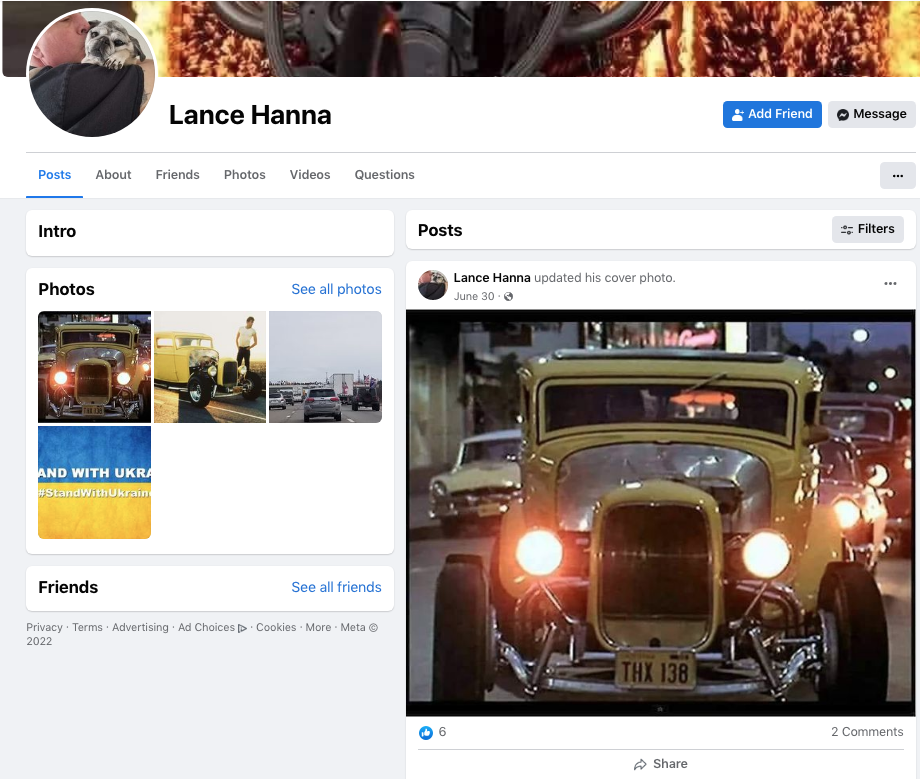View the Questions tab
Screen dimensions: 920x779
pyautogui.click(x=384, y=175)
